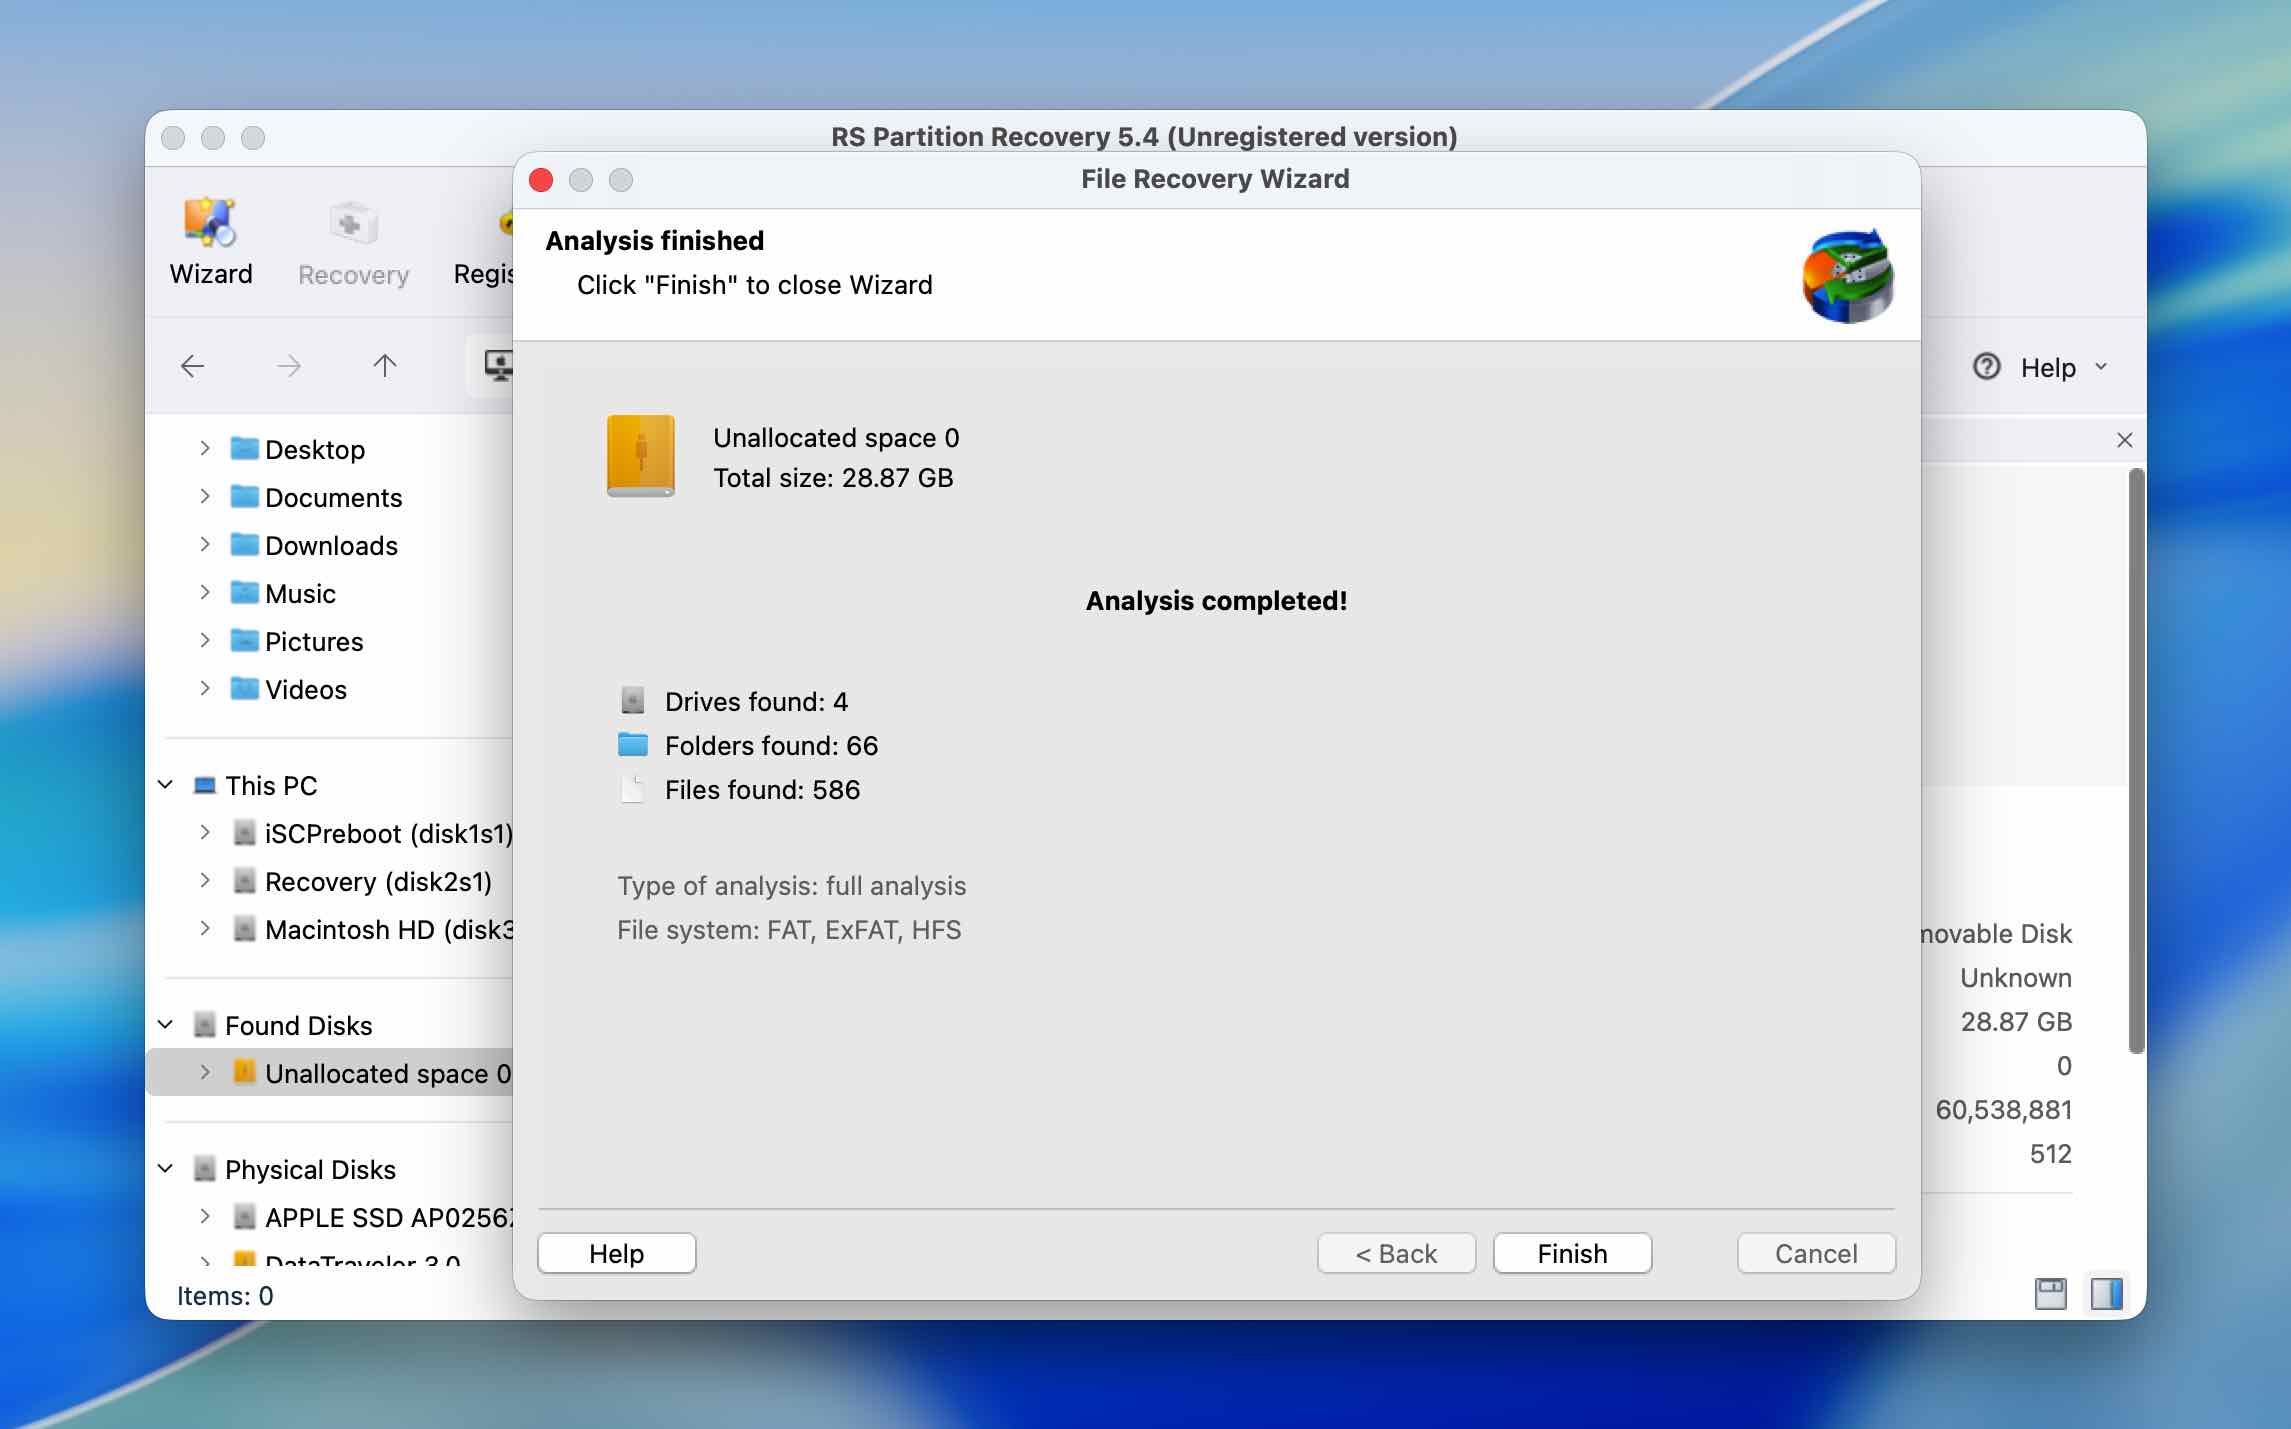Click the Cancel button in wizard
The width and height of the screenshot is (2291, 1429).
[x=1816, y=1253]
